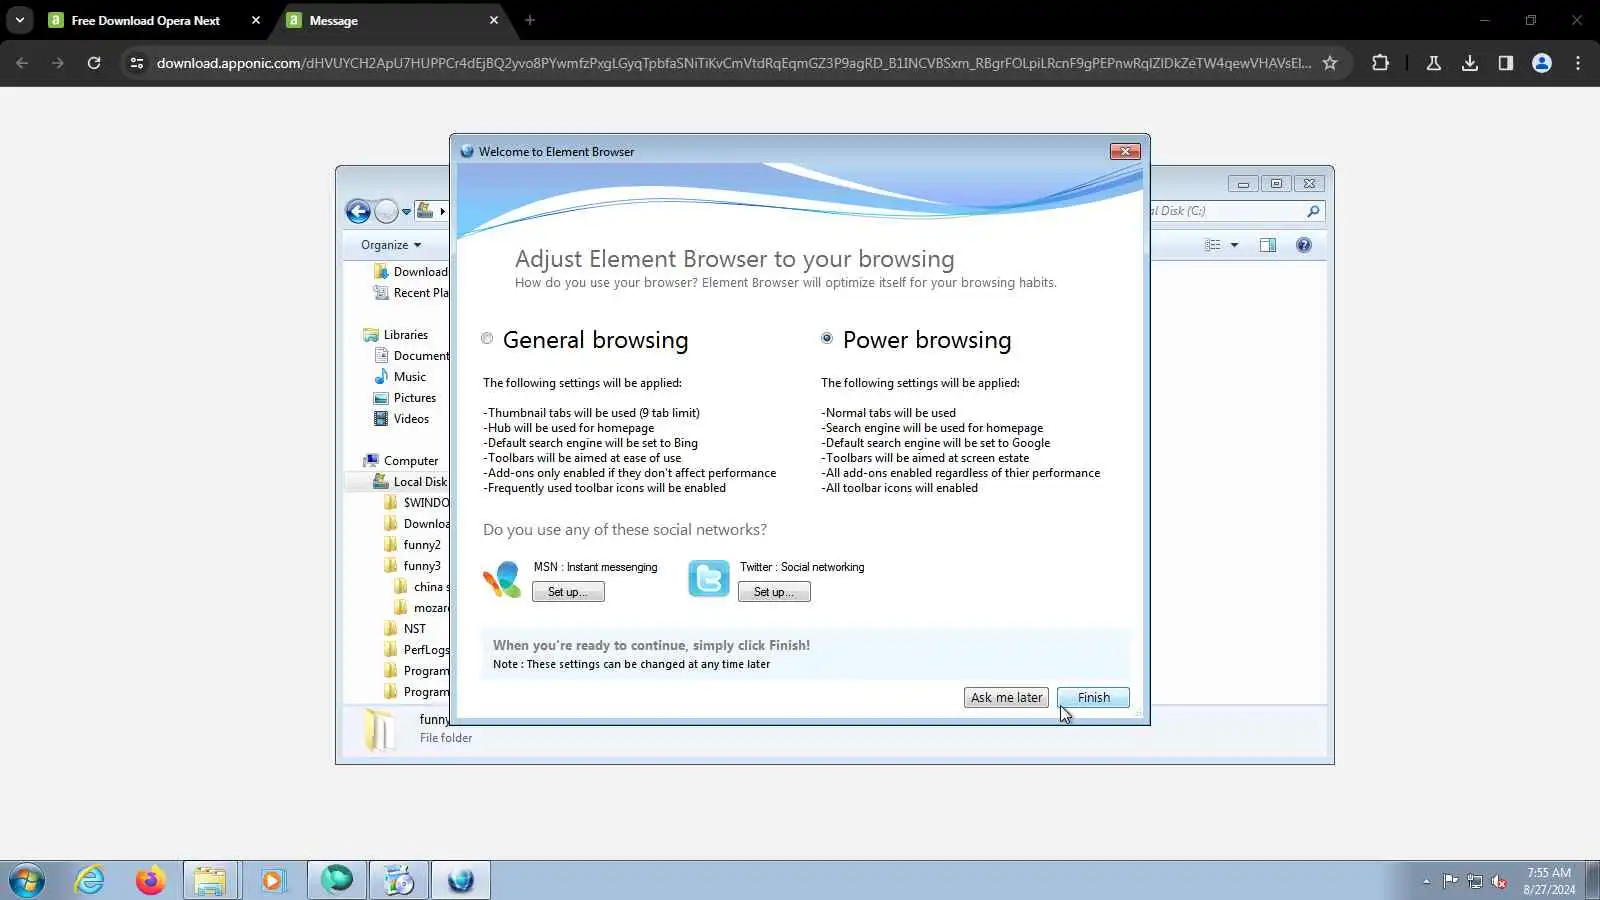Click Finish to complete setup
Image resolution: width=1600 pixels, height=900 pixels.
[x=1093, y=698]
